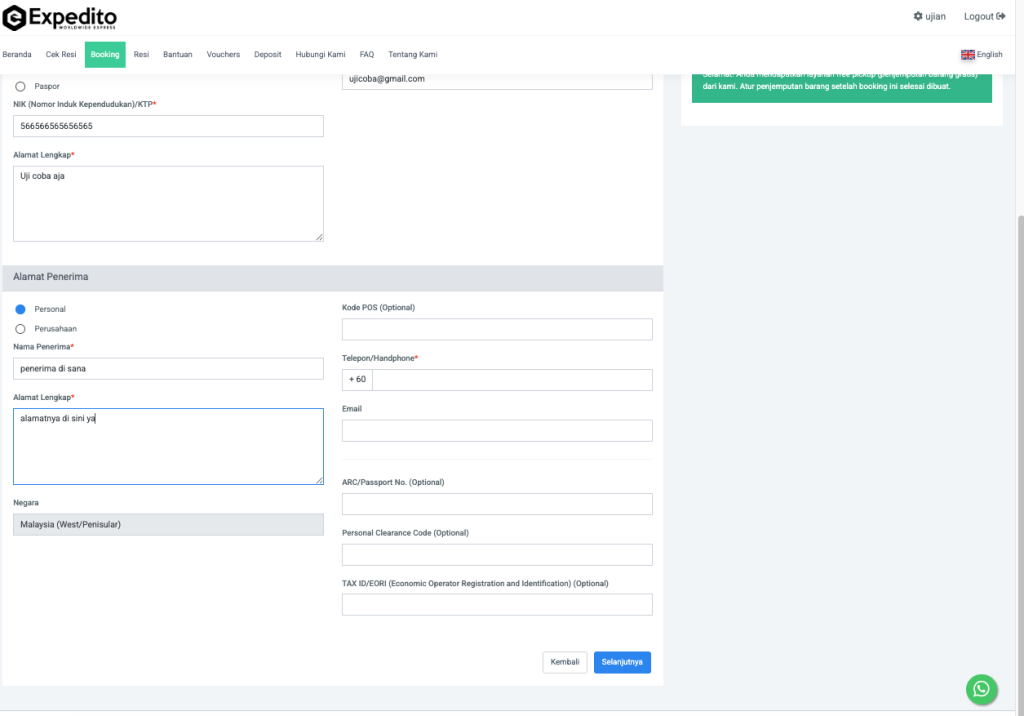Focus the Kode POS input field
This screenshot has width=1024, height=716.
click(497, 330)
